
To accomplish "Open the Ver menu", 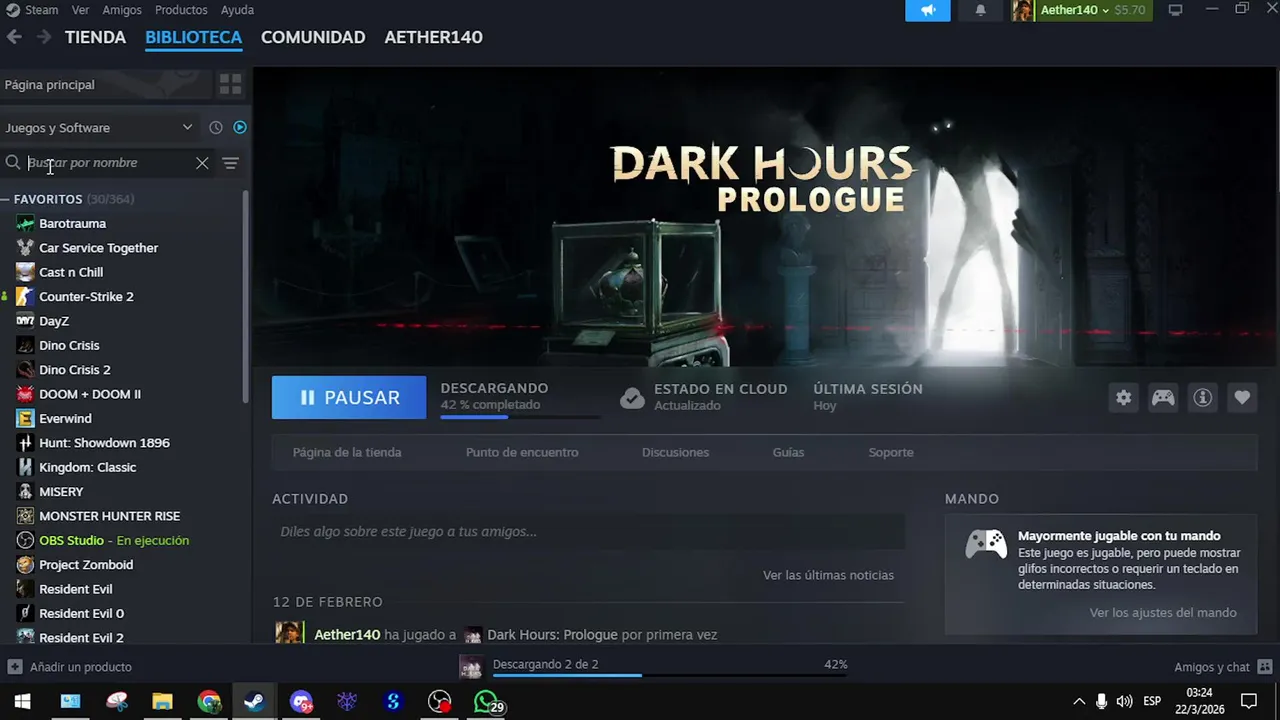I will pyautogui.click(x=80, y=10).
